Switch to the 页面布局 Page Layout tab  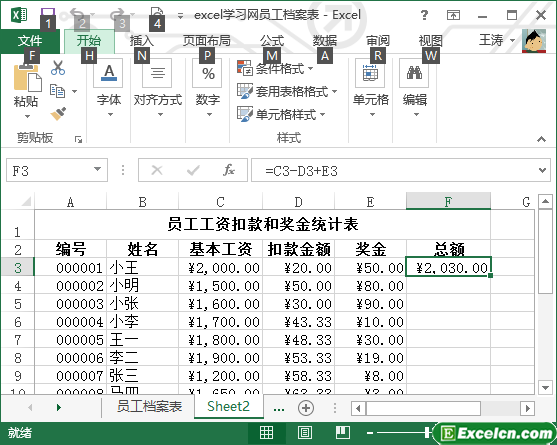[206, 40]
